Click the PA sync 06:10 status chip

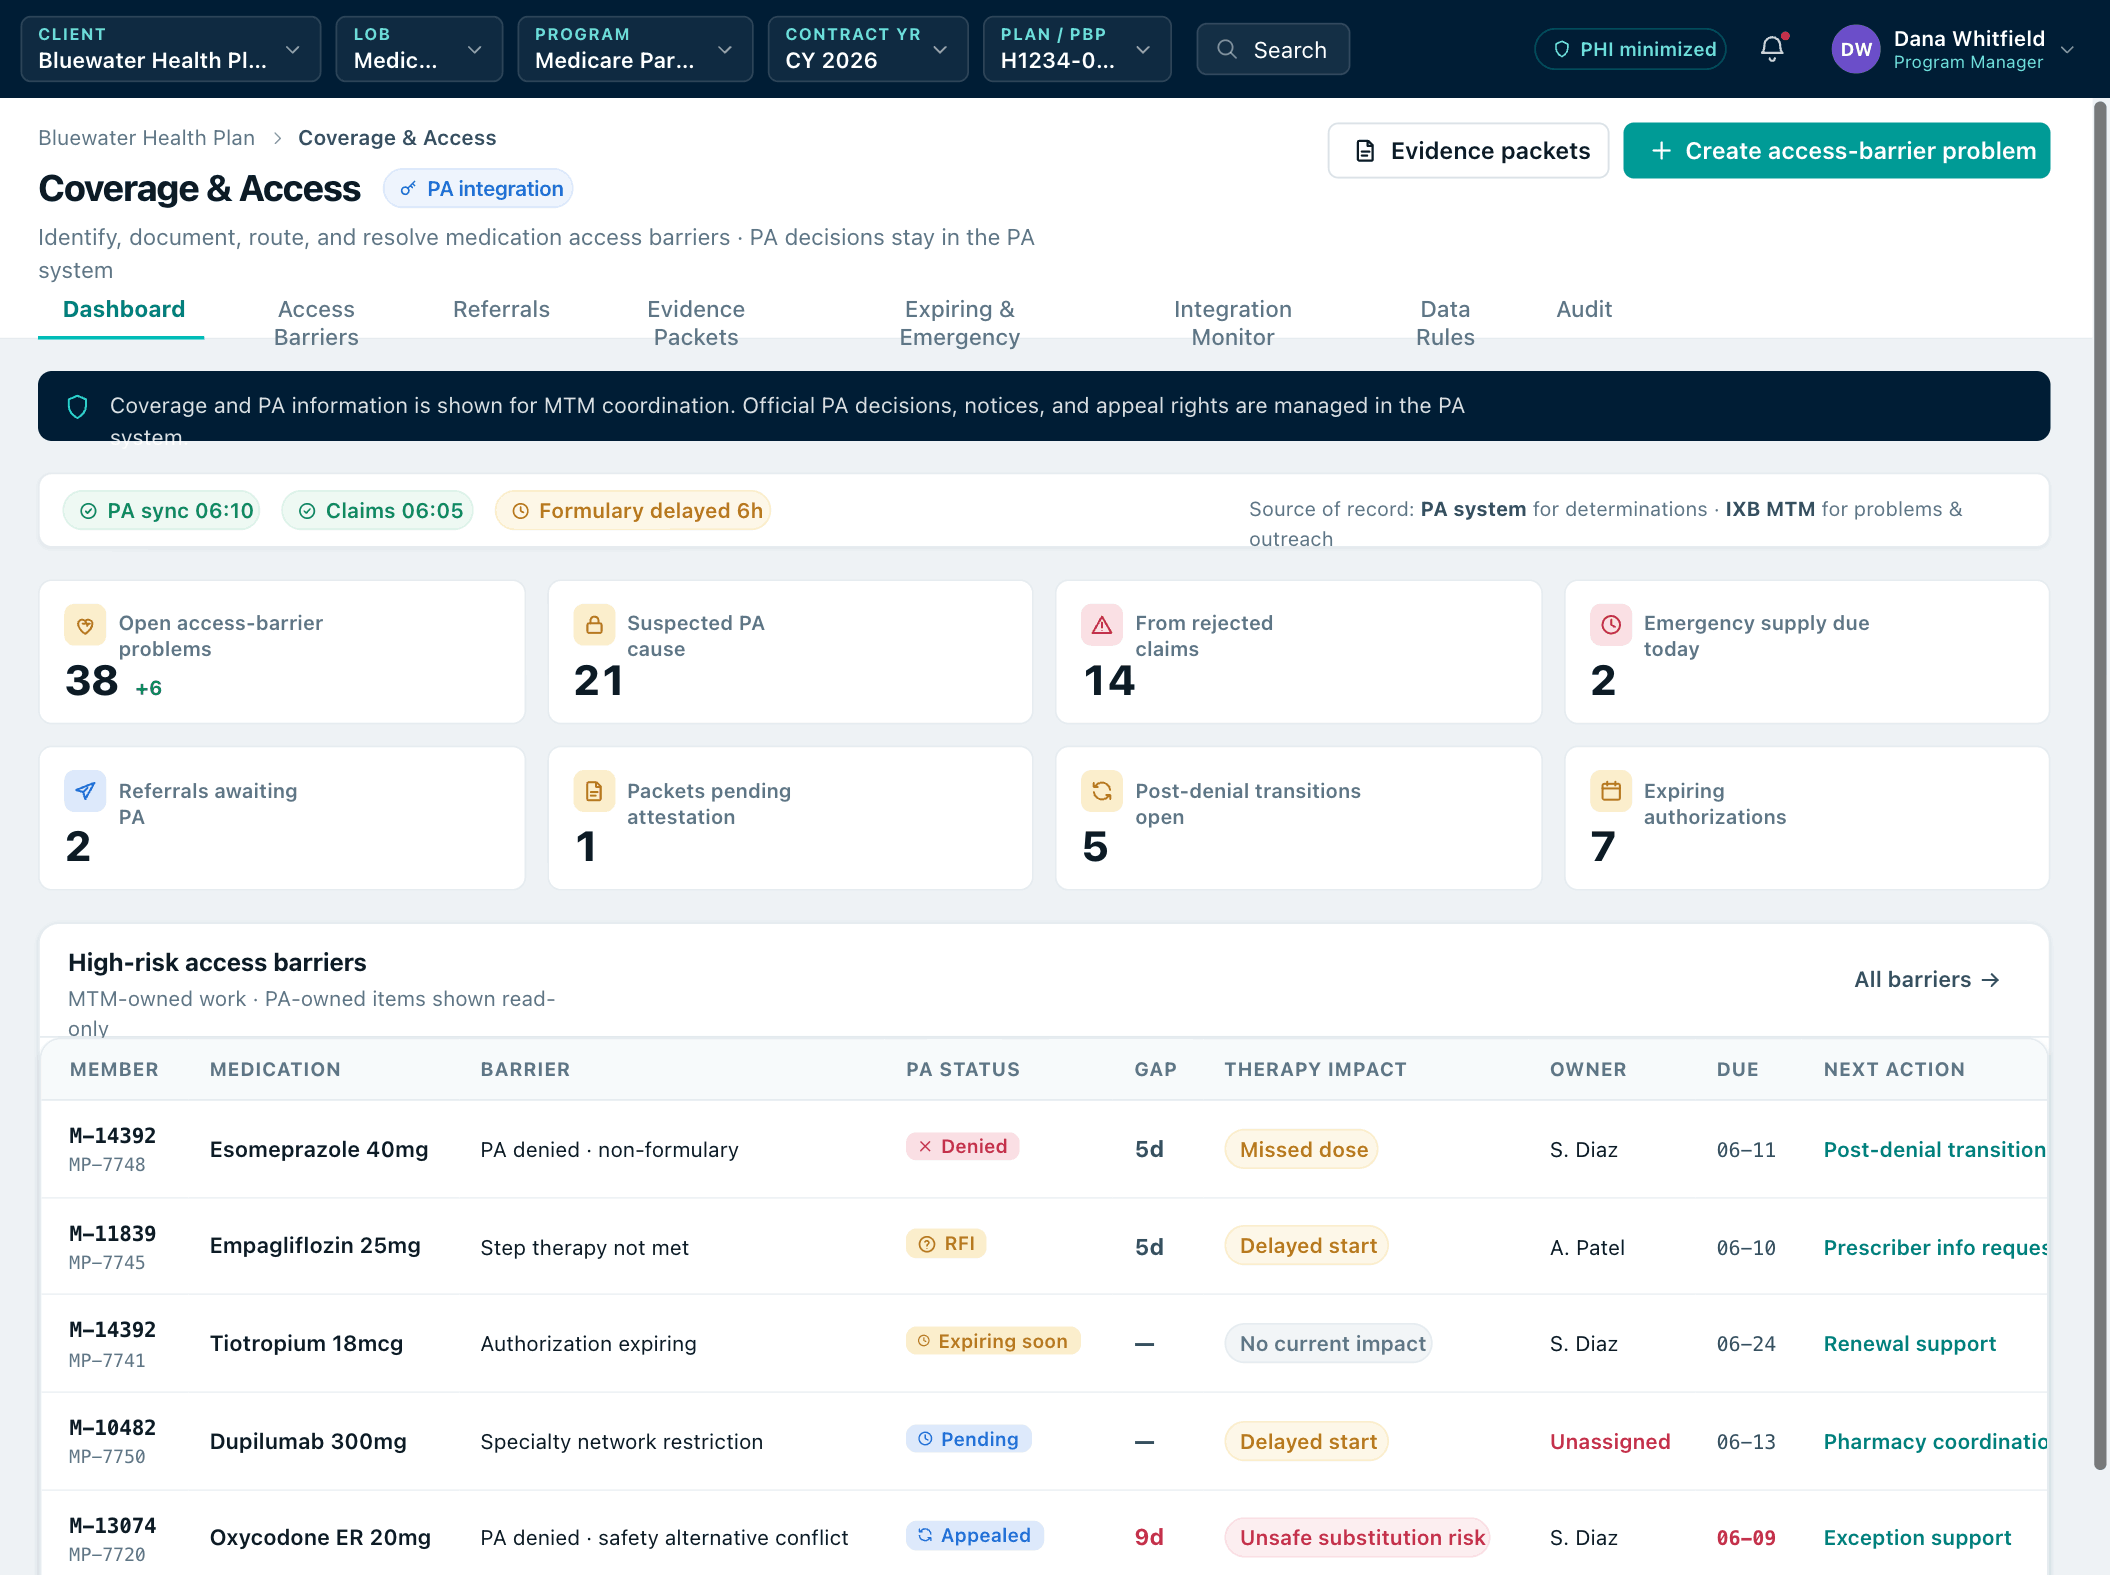pos(162,511)
